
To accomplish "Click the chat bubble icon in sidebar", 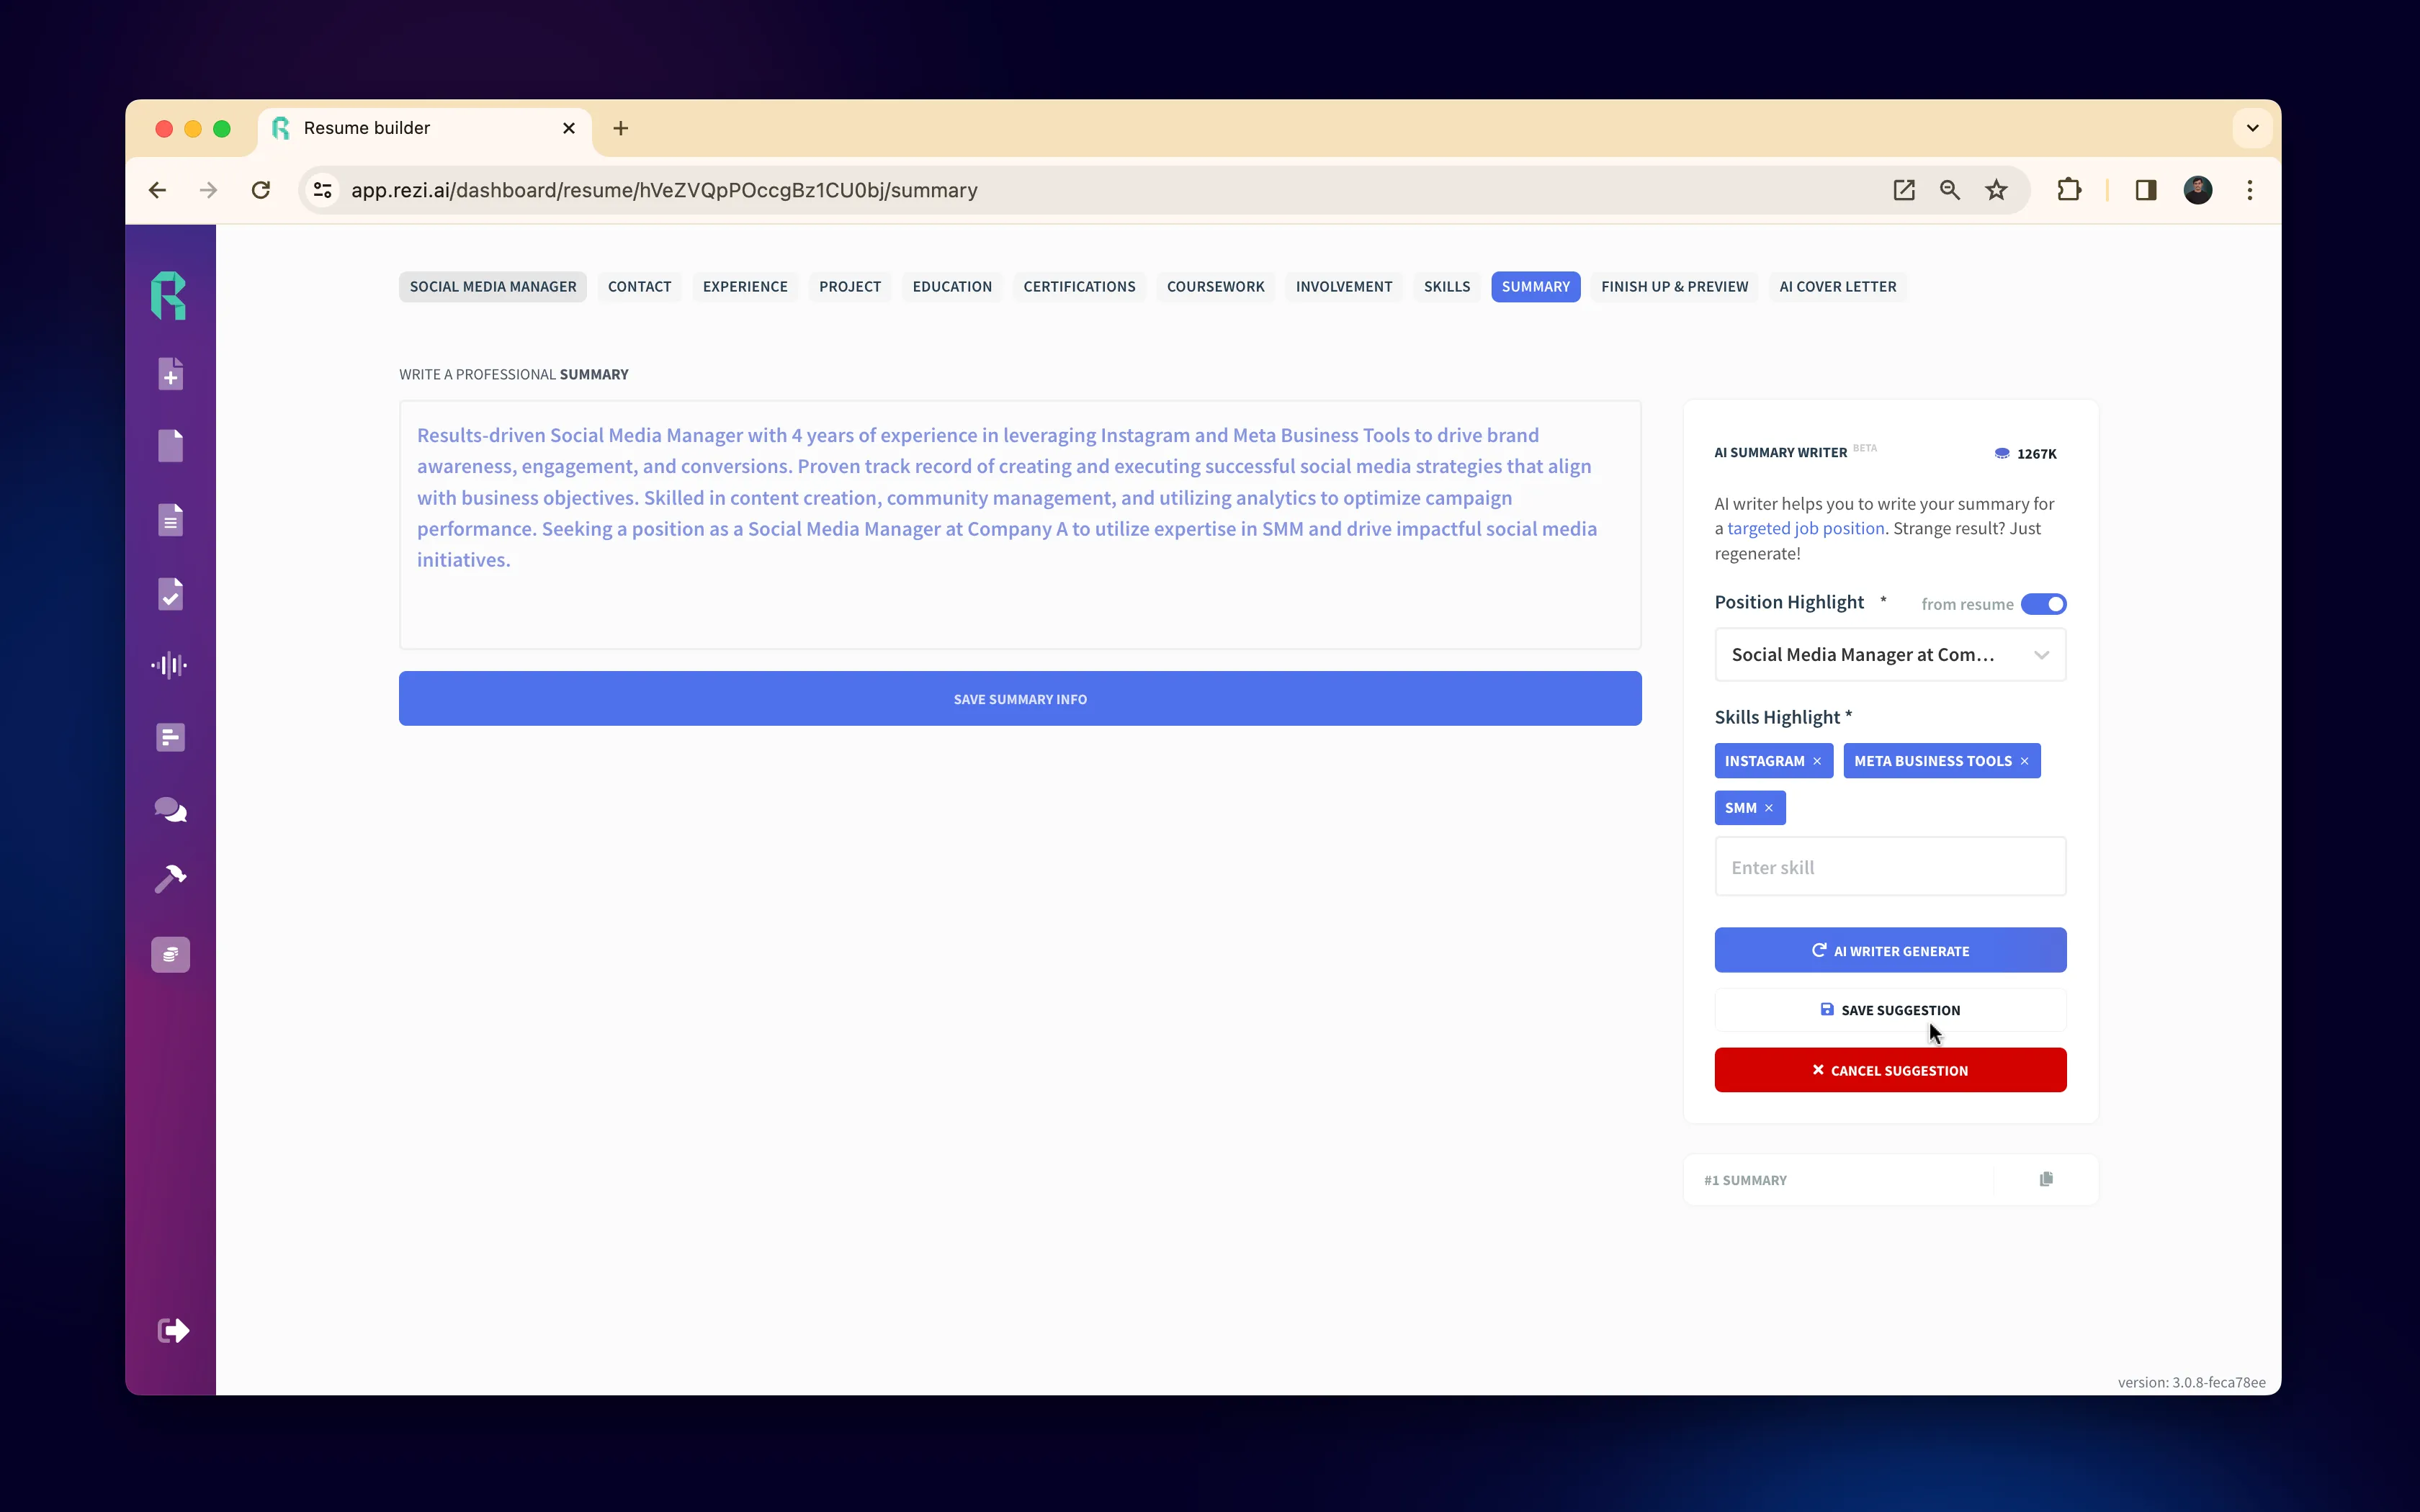I will point(169,809).
